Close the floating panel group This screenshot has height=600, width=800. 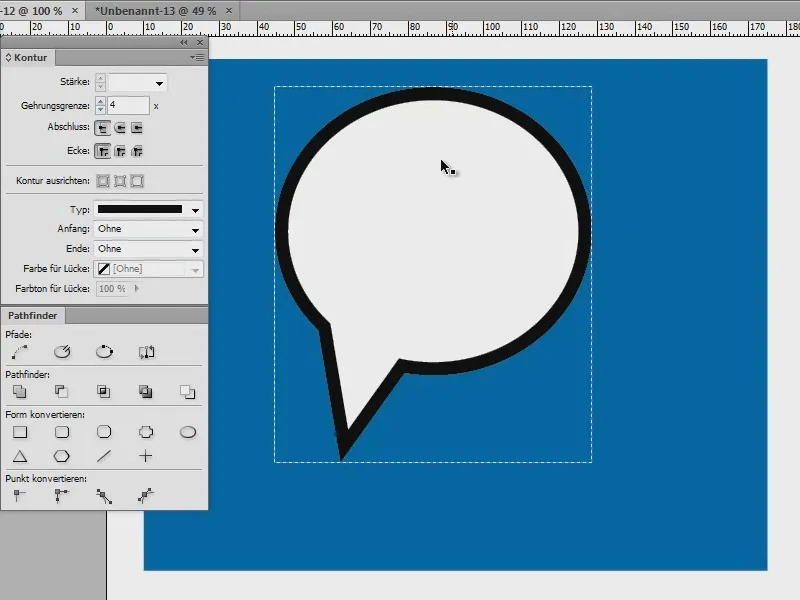(x=199, y=43)
